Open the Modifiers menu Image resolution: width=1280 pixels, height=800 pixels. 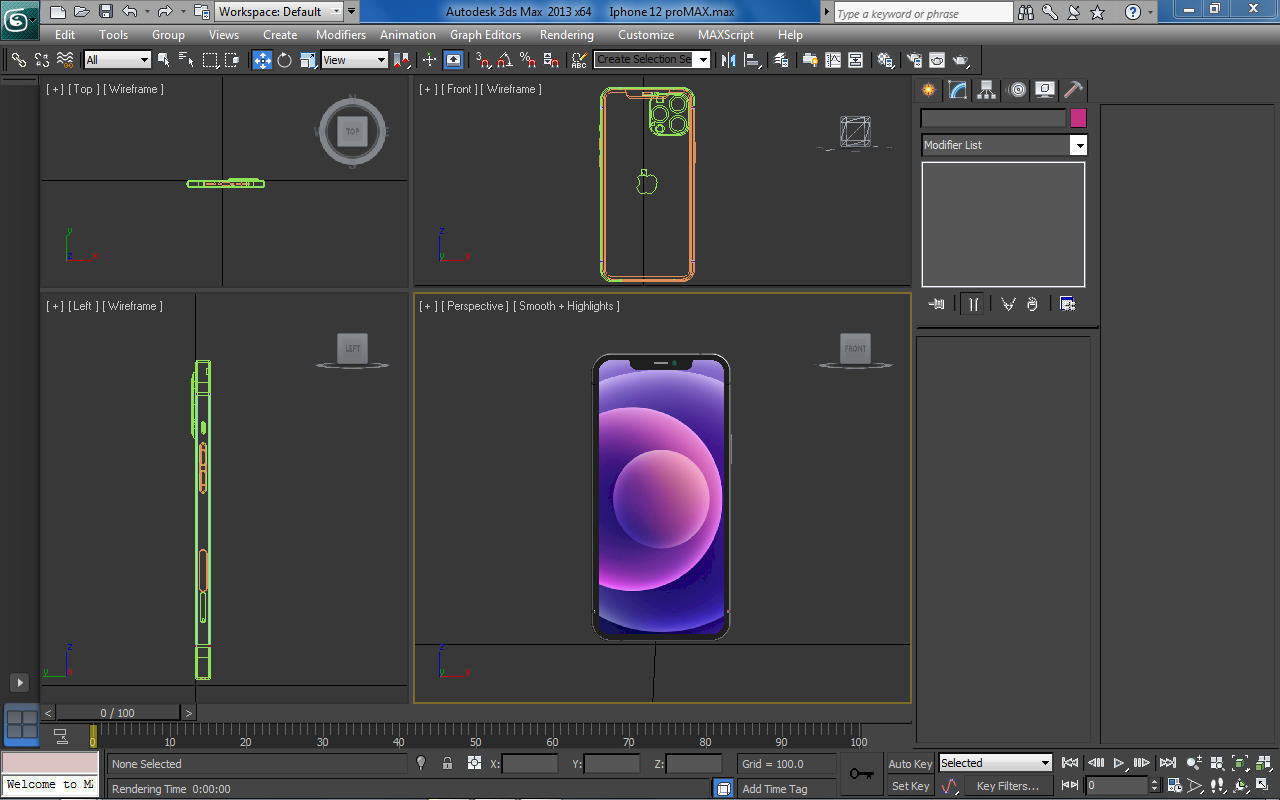point(341,35)
